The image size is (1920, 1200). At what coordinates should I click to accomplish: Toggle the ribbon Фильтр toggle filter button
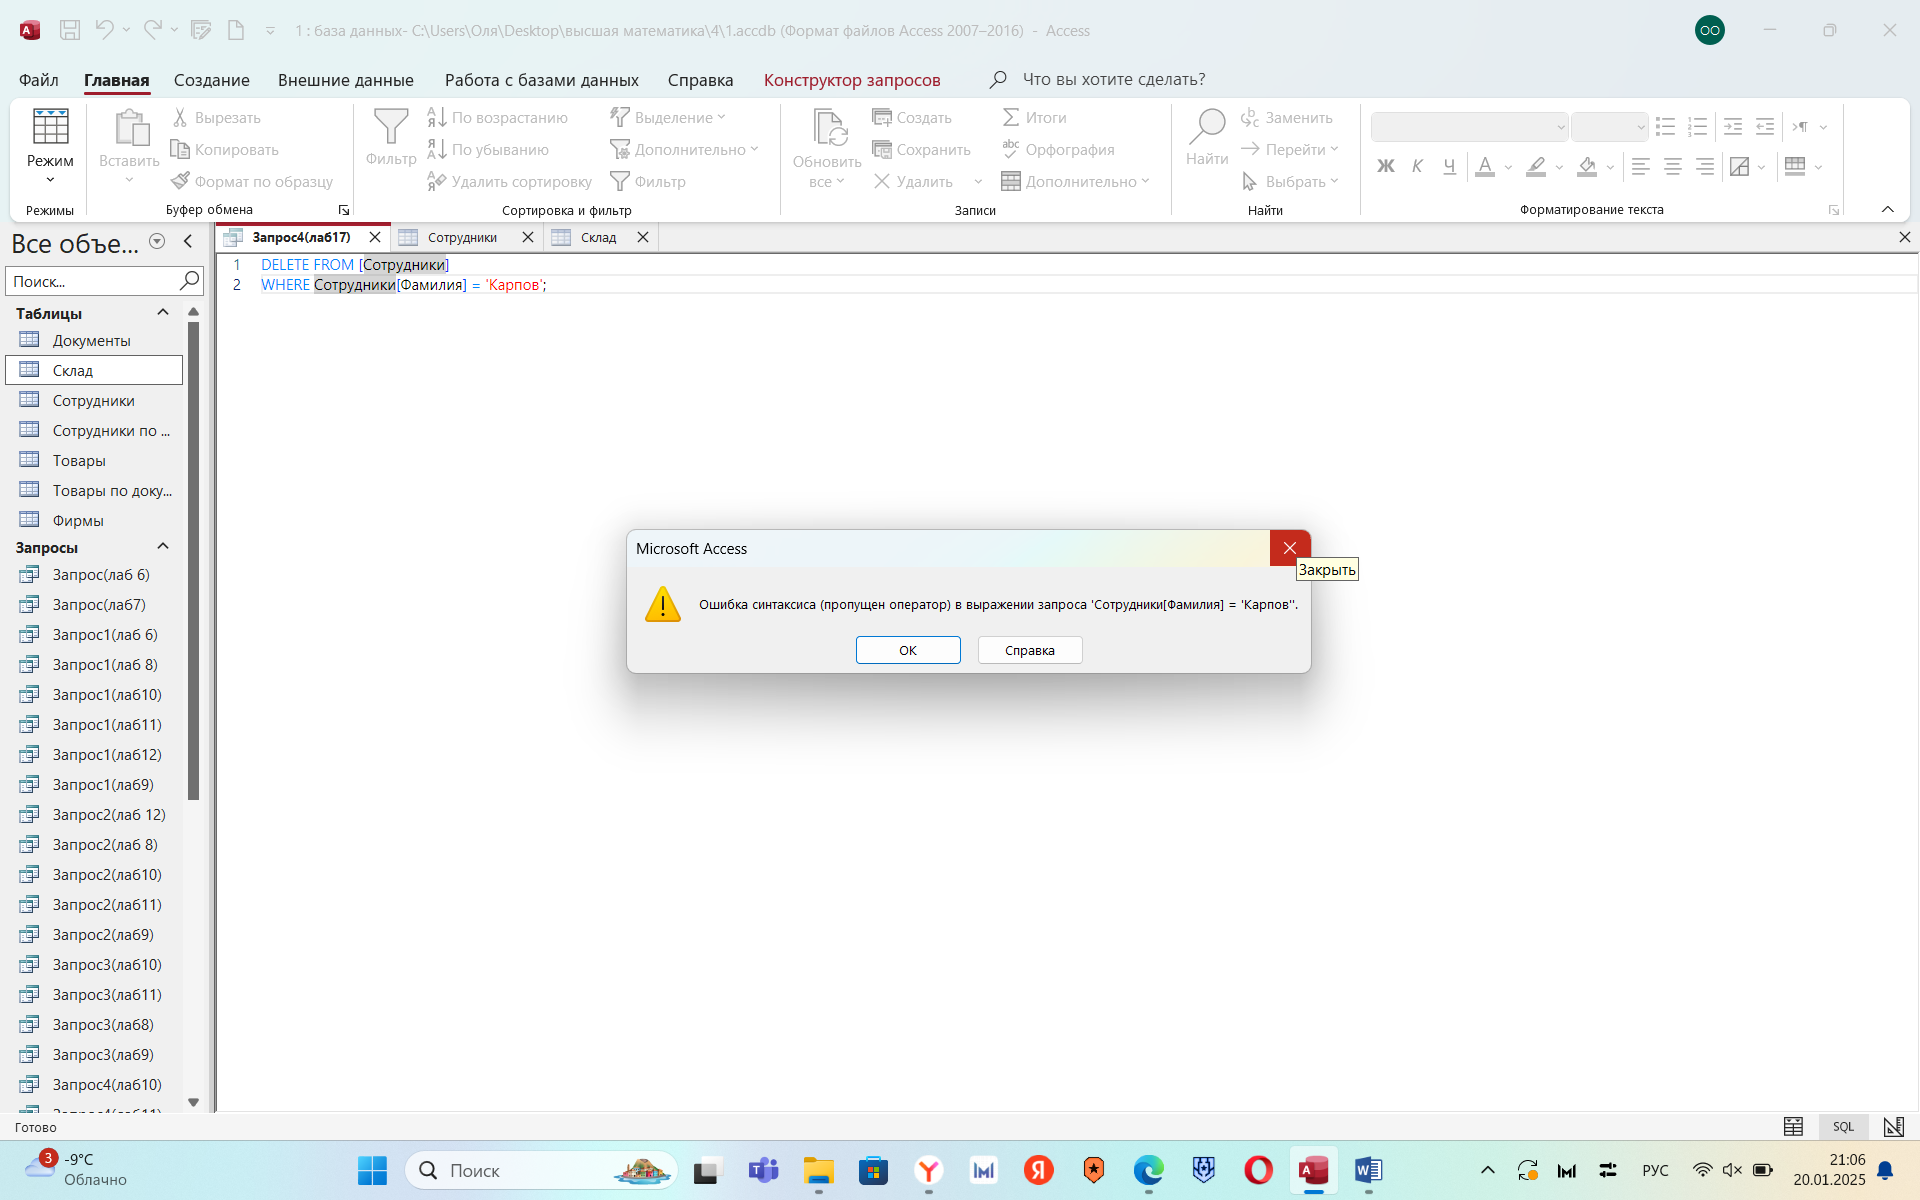tap(648, 182)
